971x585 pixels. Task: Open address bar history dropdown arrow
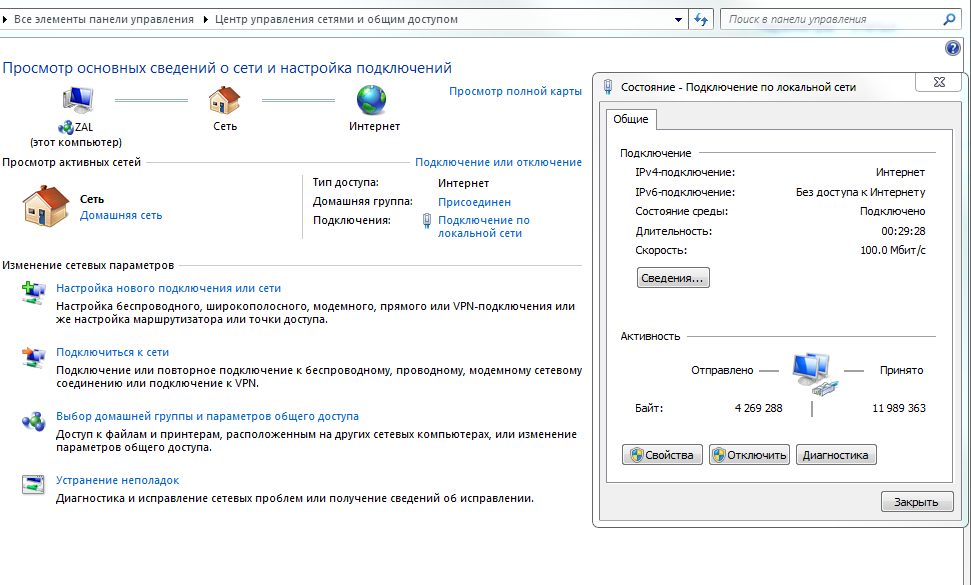(x=678, y=20)
